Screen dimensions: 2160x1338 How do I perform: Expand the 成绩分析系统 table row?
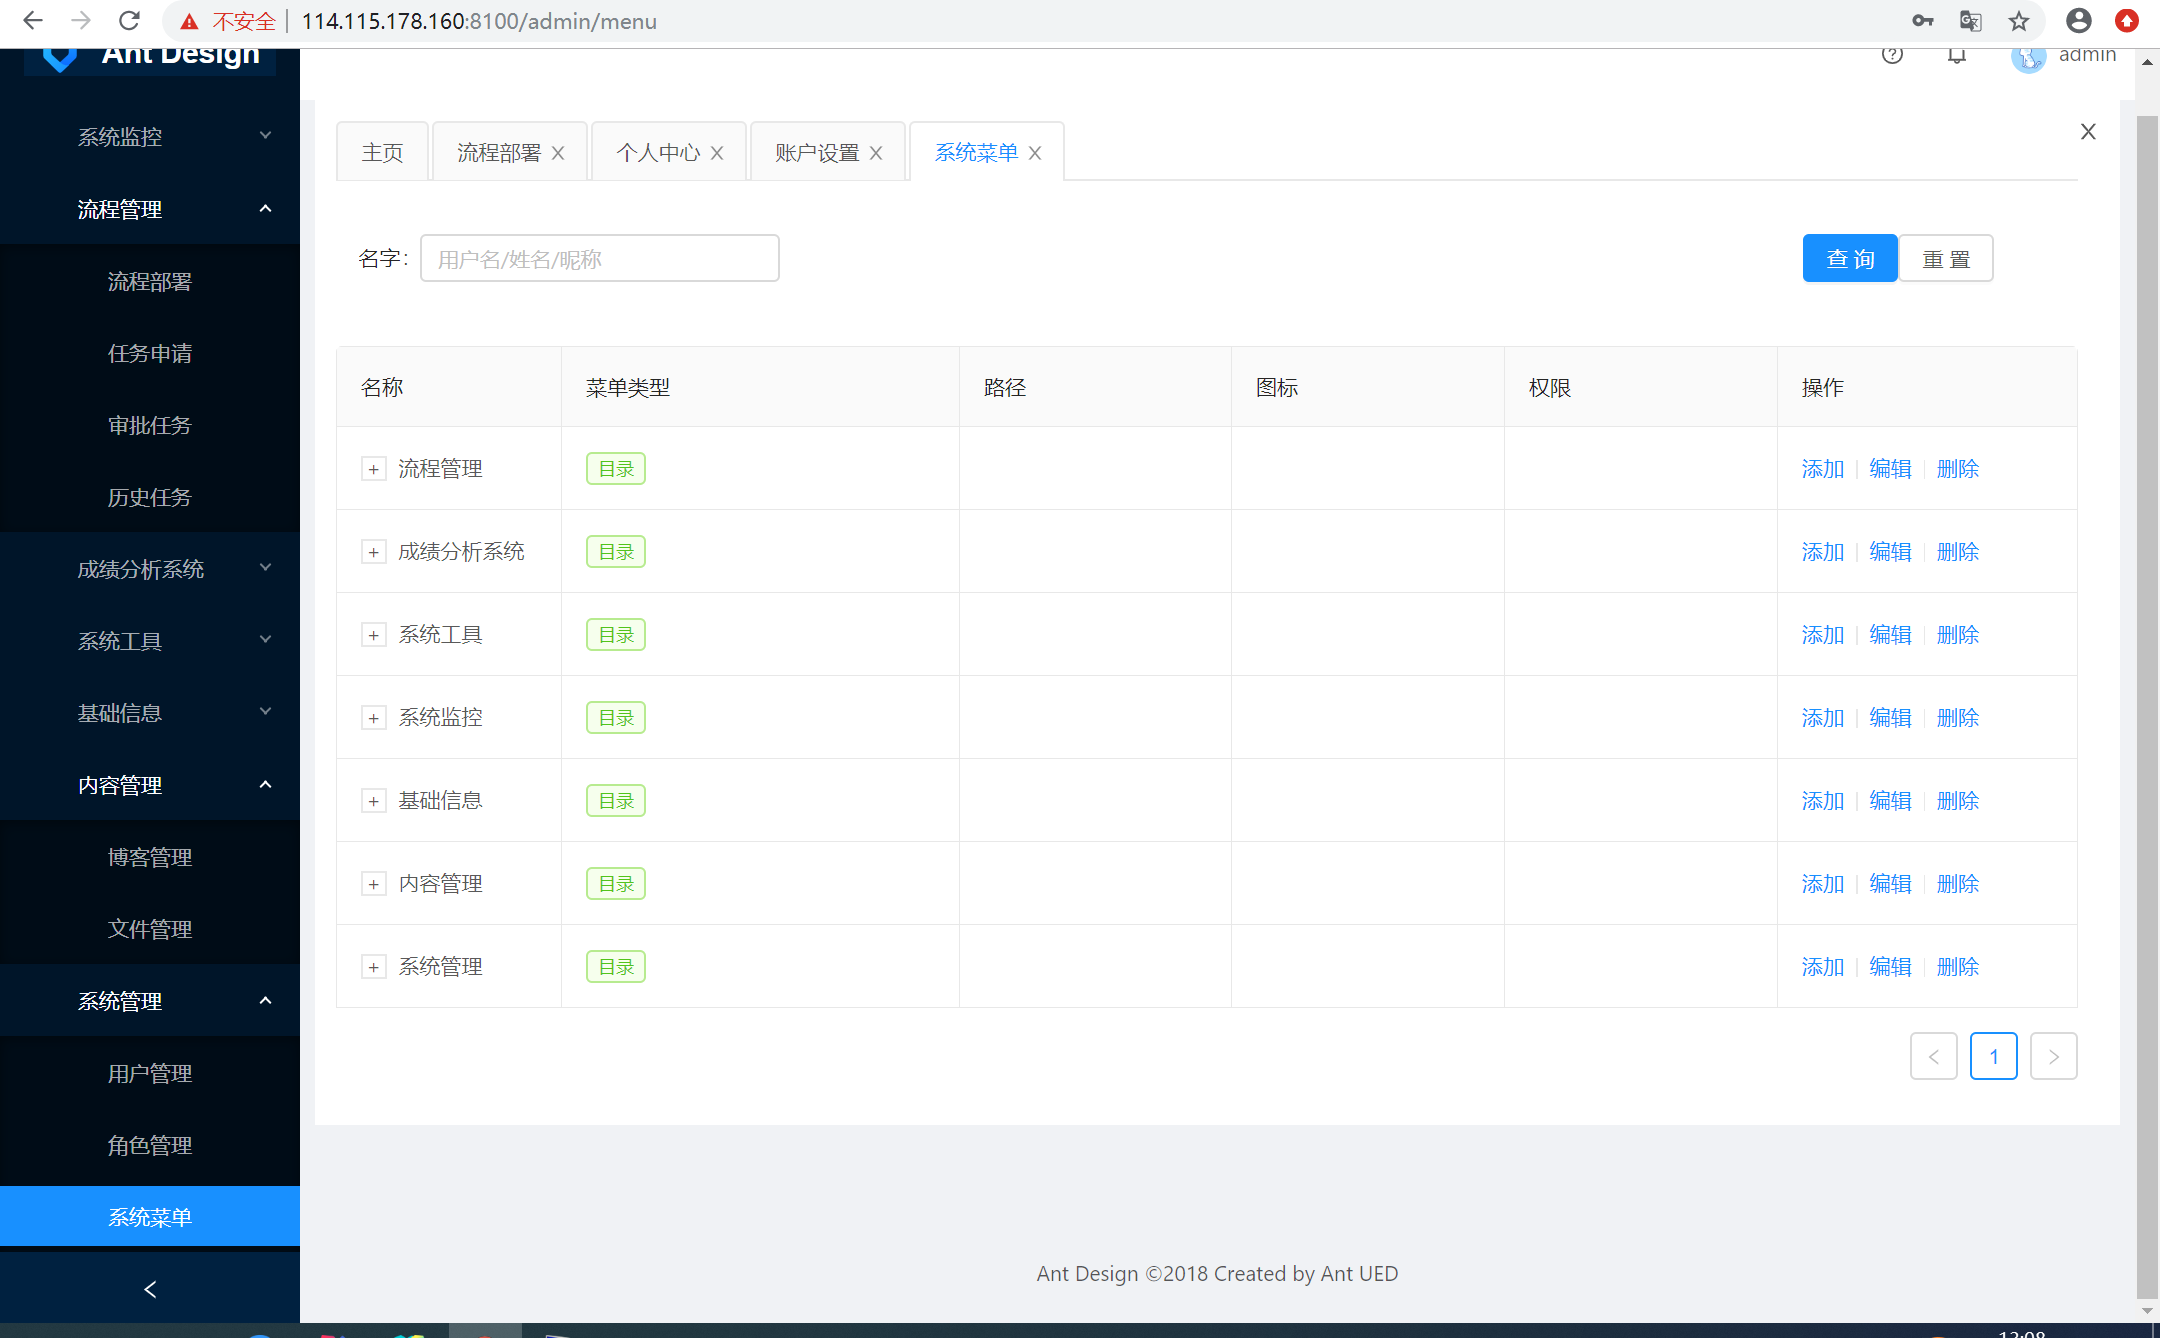coord(373,552)
